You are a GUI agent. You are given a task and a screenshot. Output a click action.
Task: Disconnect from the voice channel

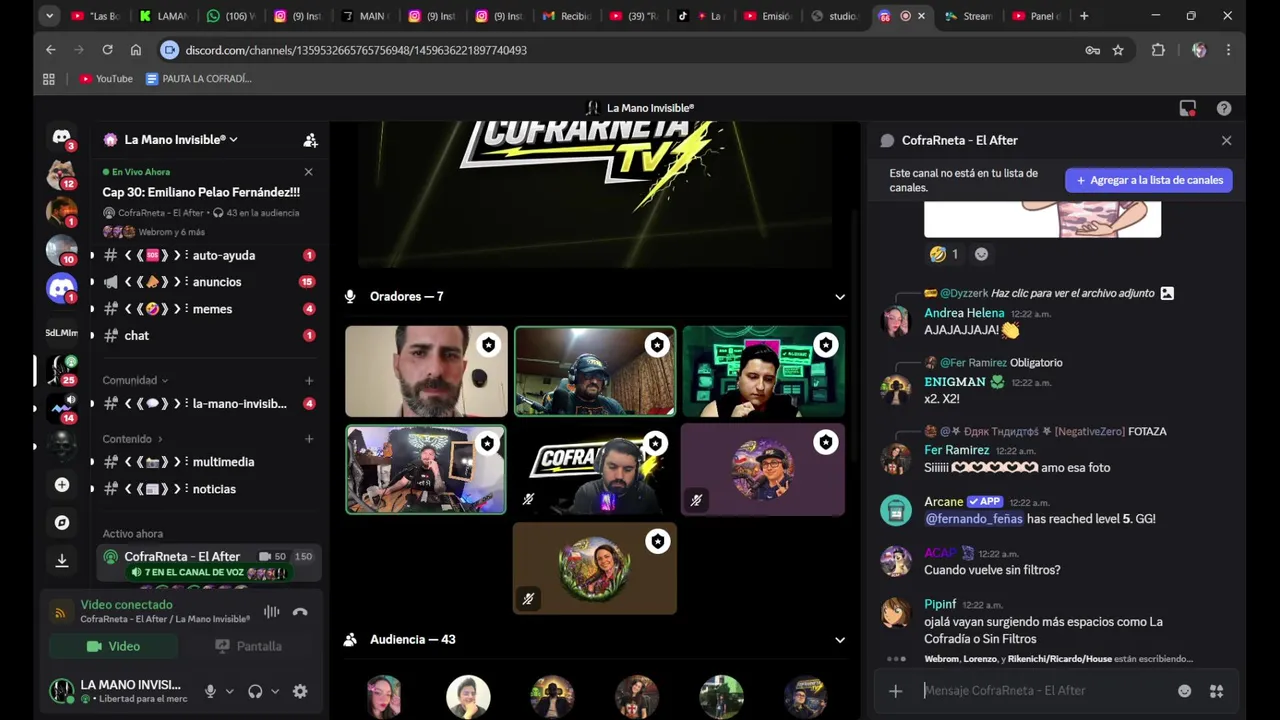pyautogui.click(x=300, y=612)
